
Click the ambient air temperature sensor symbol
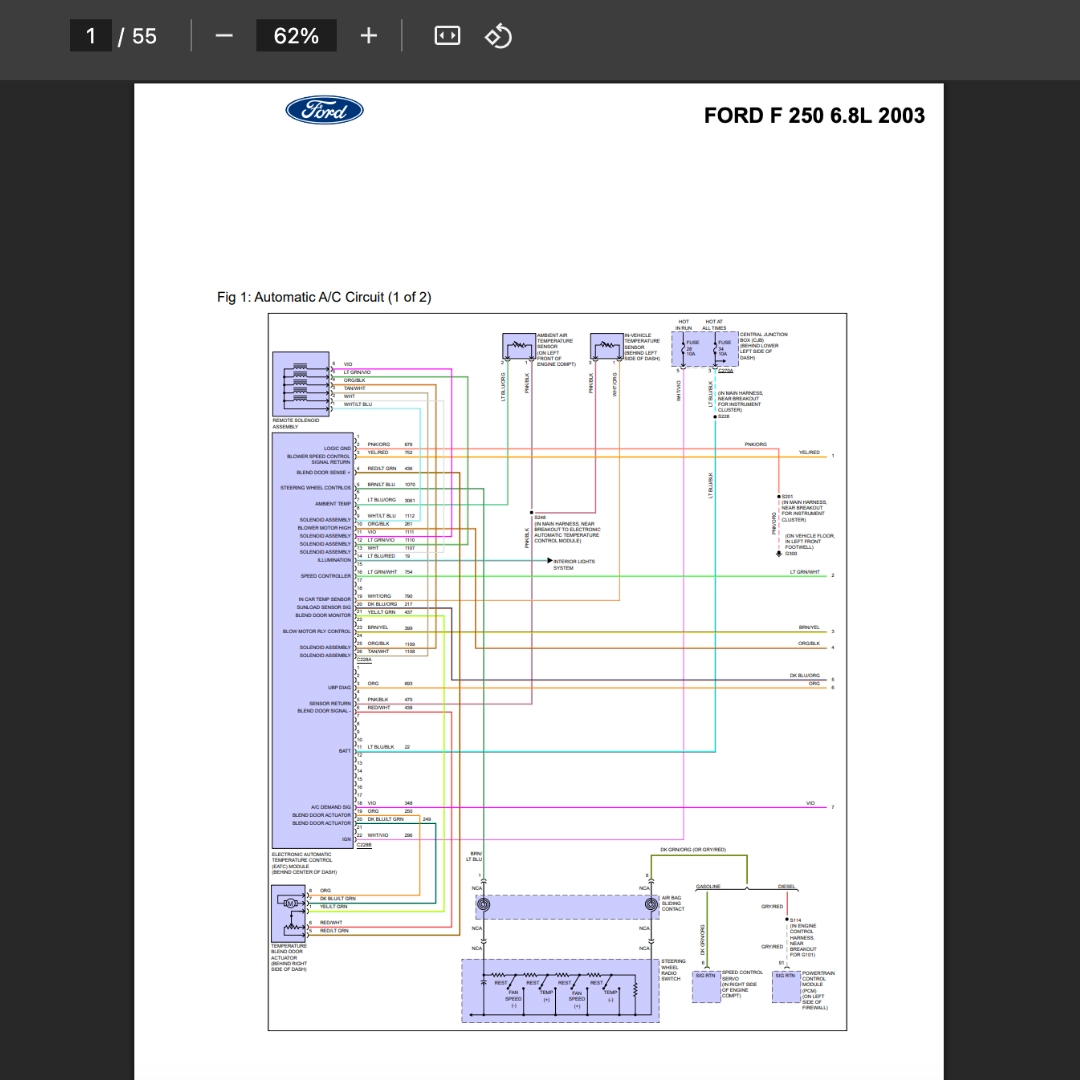519,346
